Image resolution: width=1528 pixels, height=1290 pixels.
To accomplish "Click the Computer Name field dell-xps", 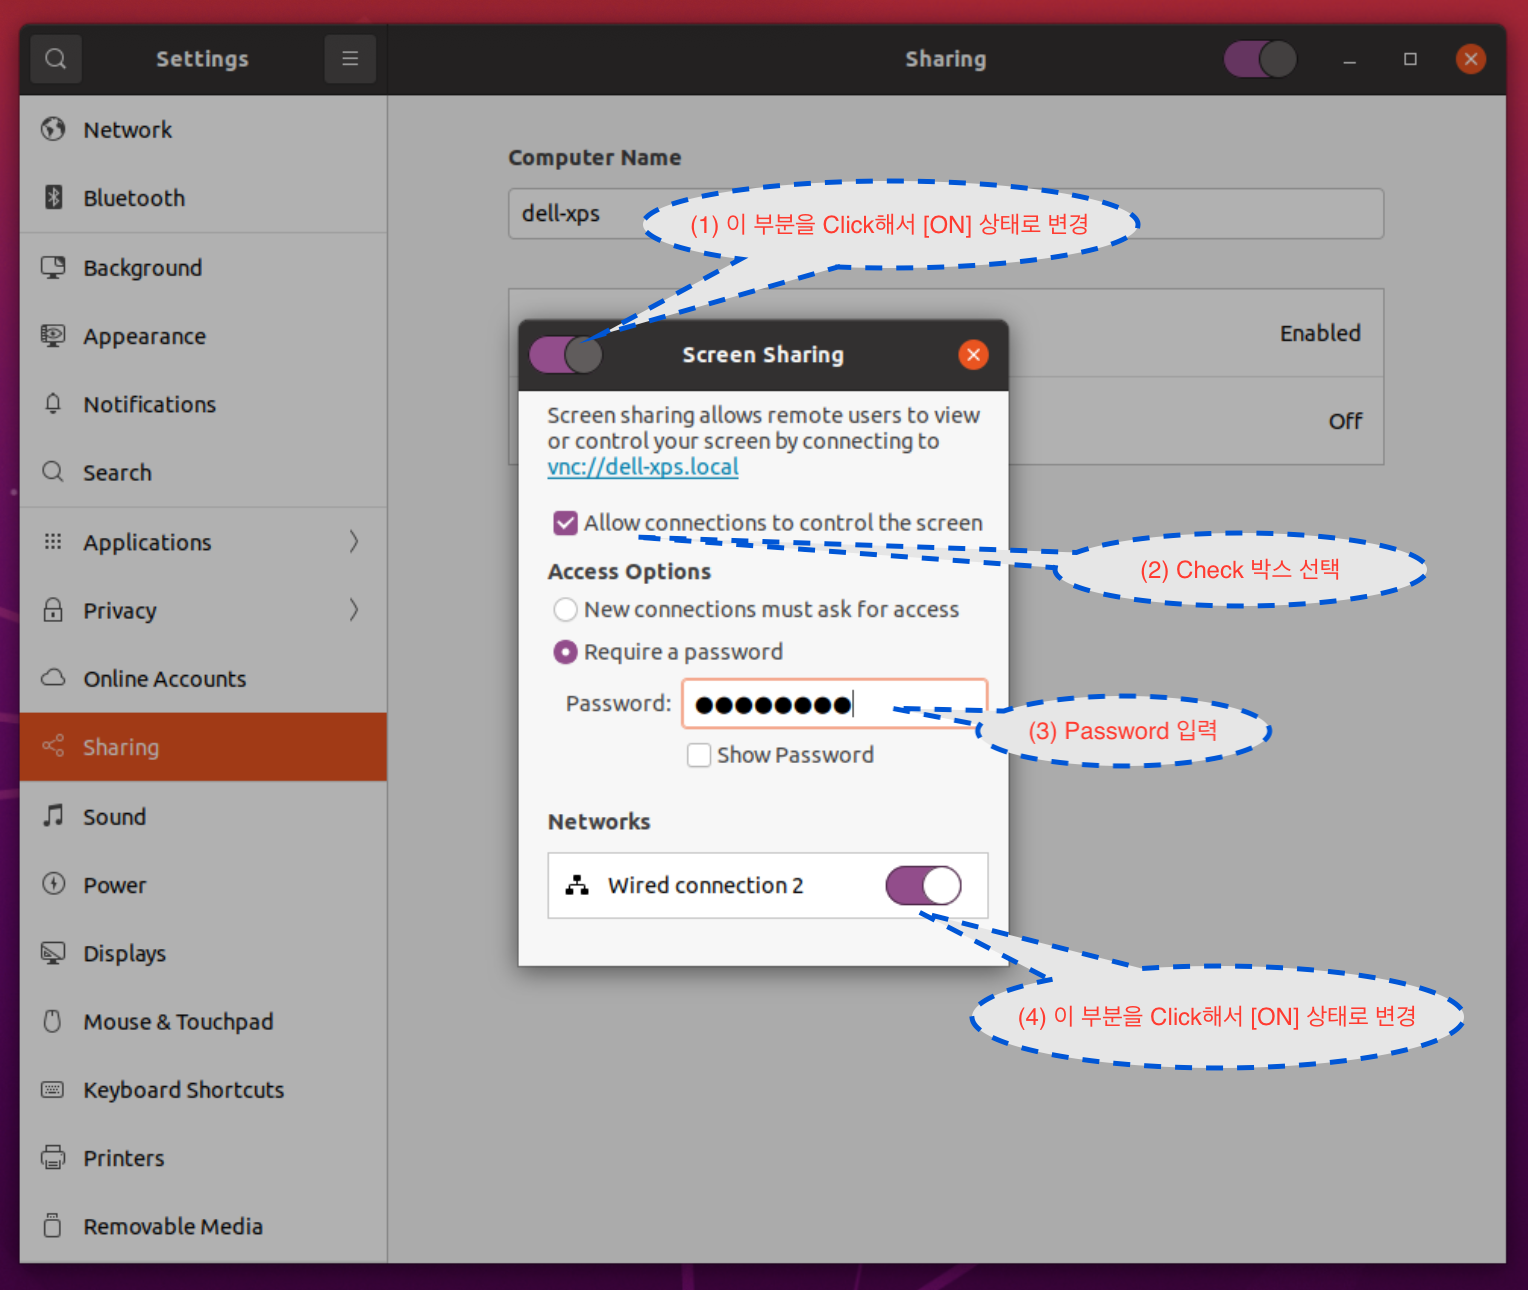I will pyautogui.click(x=946, y=213).
